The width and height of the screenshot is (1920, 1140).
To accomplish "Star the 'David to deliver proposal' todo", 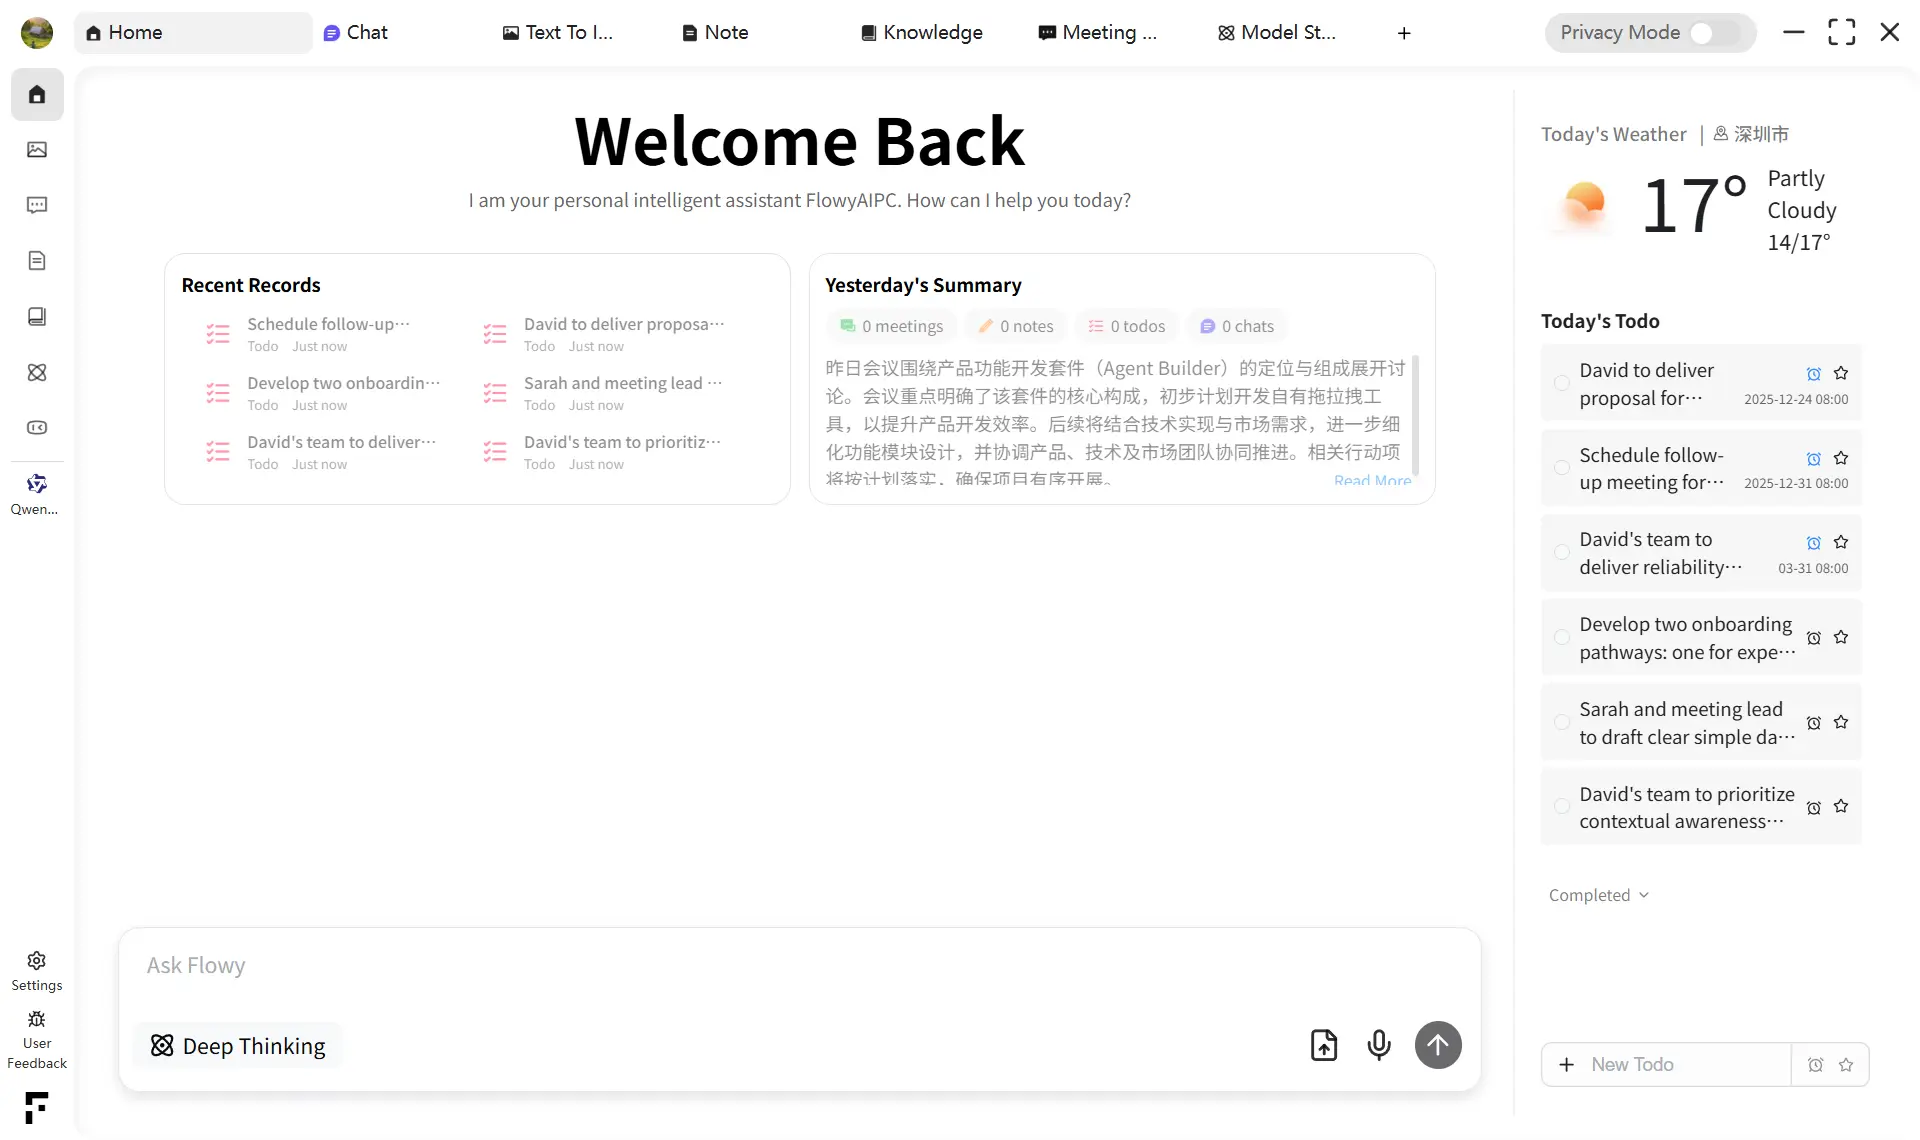I will coord(1841,373).
